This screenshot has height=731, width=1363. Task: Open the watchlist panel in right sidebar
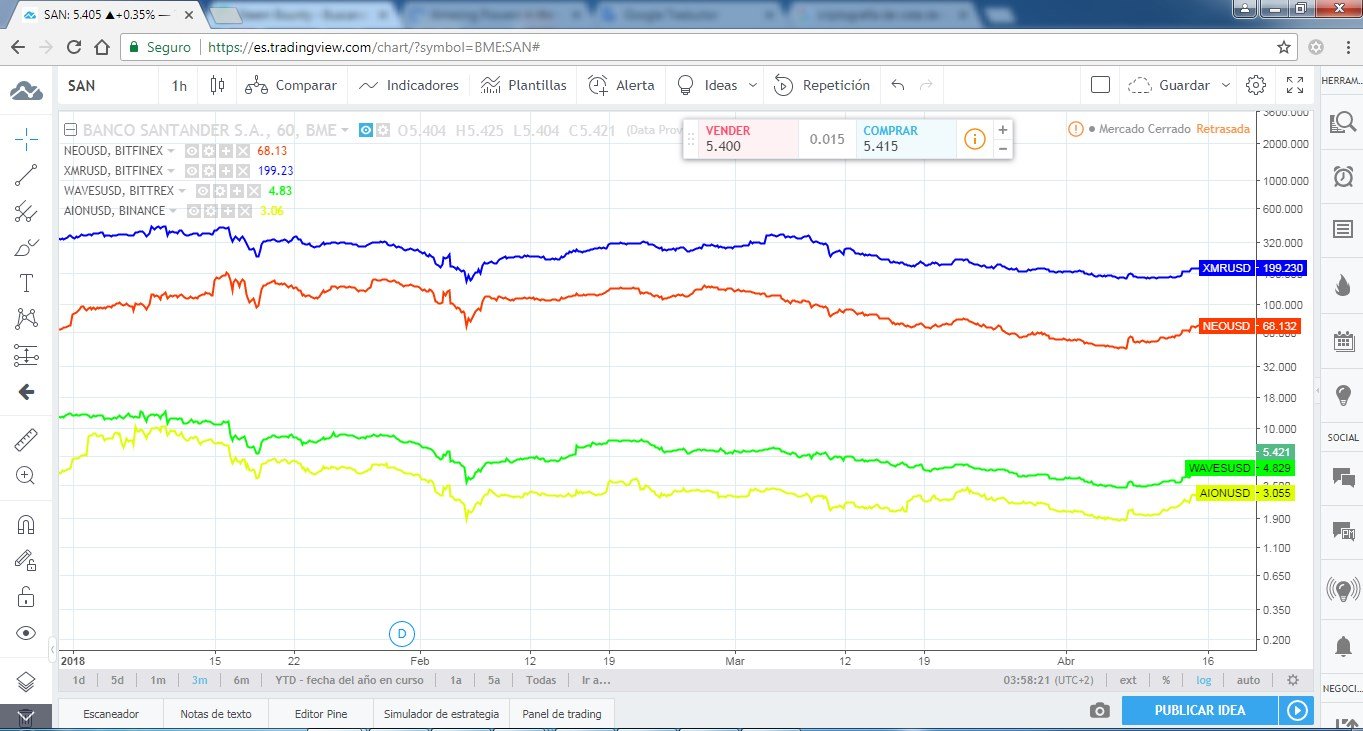1342,122
